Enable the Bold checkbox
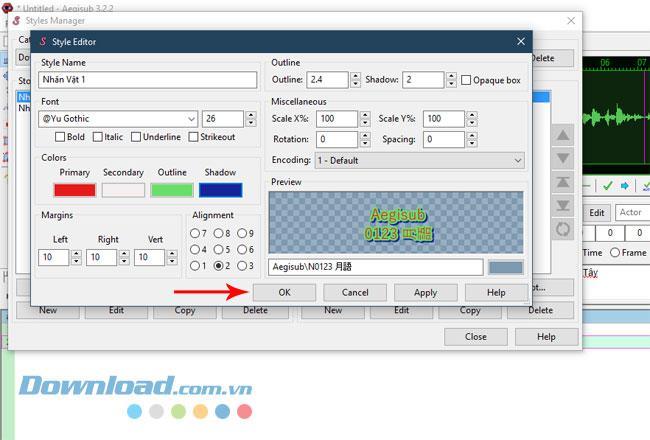This screenshot has height=440, width=650. click(60, 137)
